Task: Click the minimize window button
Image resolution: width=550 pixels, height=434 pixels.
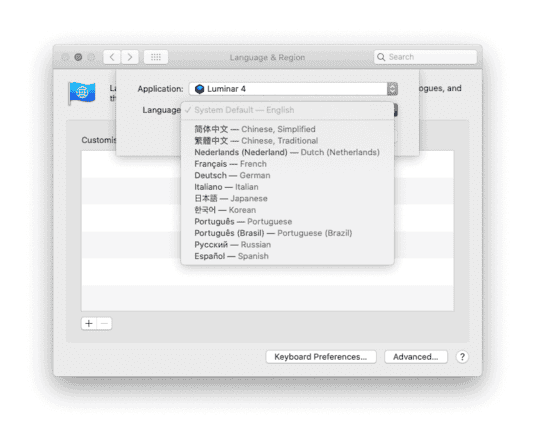Action: point(78,57)
